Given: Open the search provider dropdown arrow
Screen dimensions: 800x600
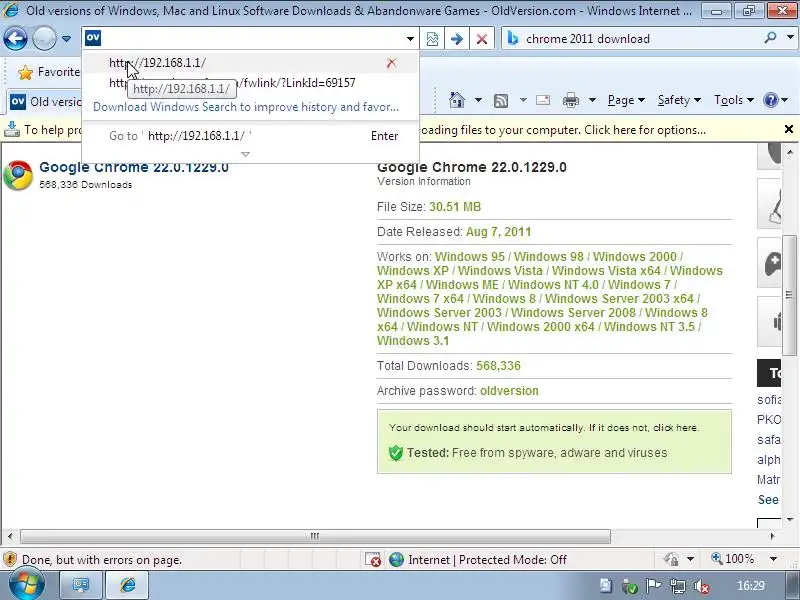Looking at the screenshot, I should click(x=790, y=38).
